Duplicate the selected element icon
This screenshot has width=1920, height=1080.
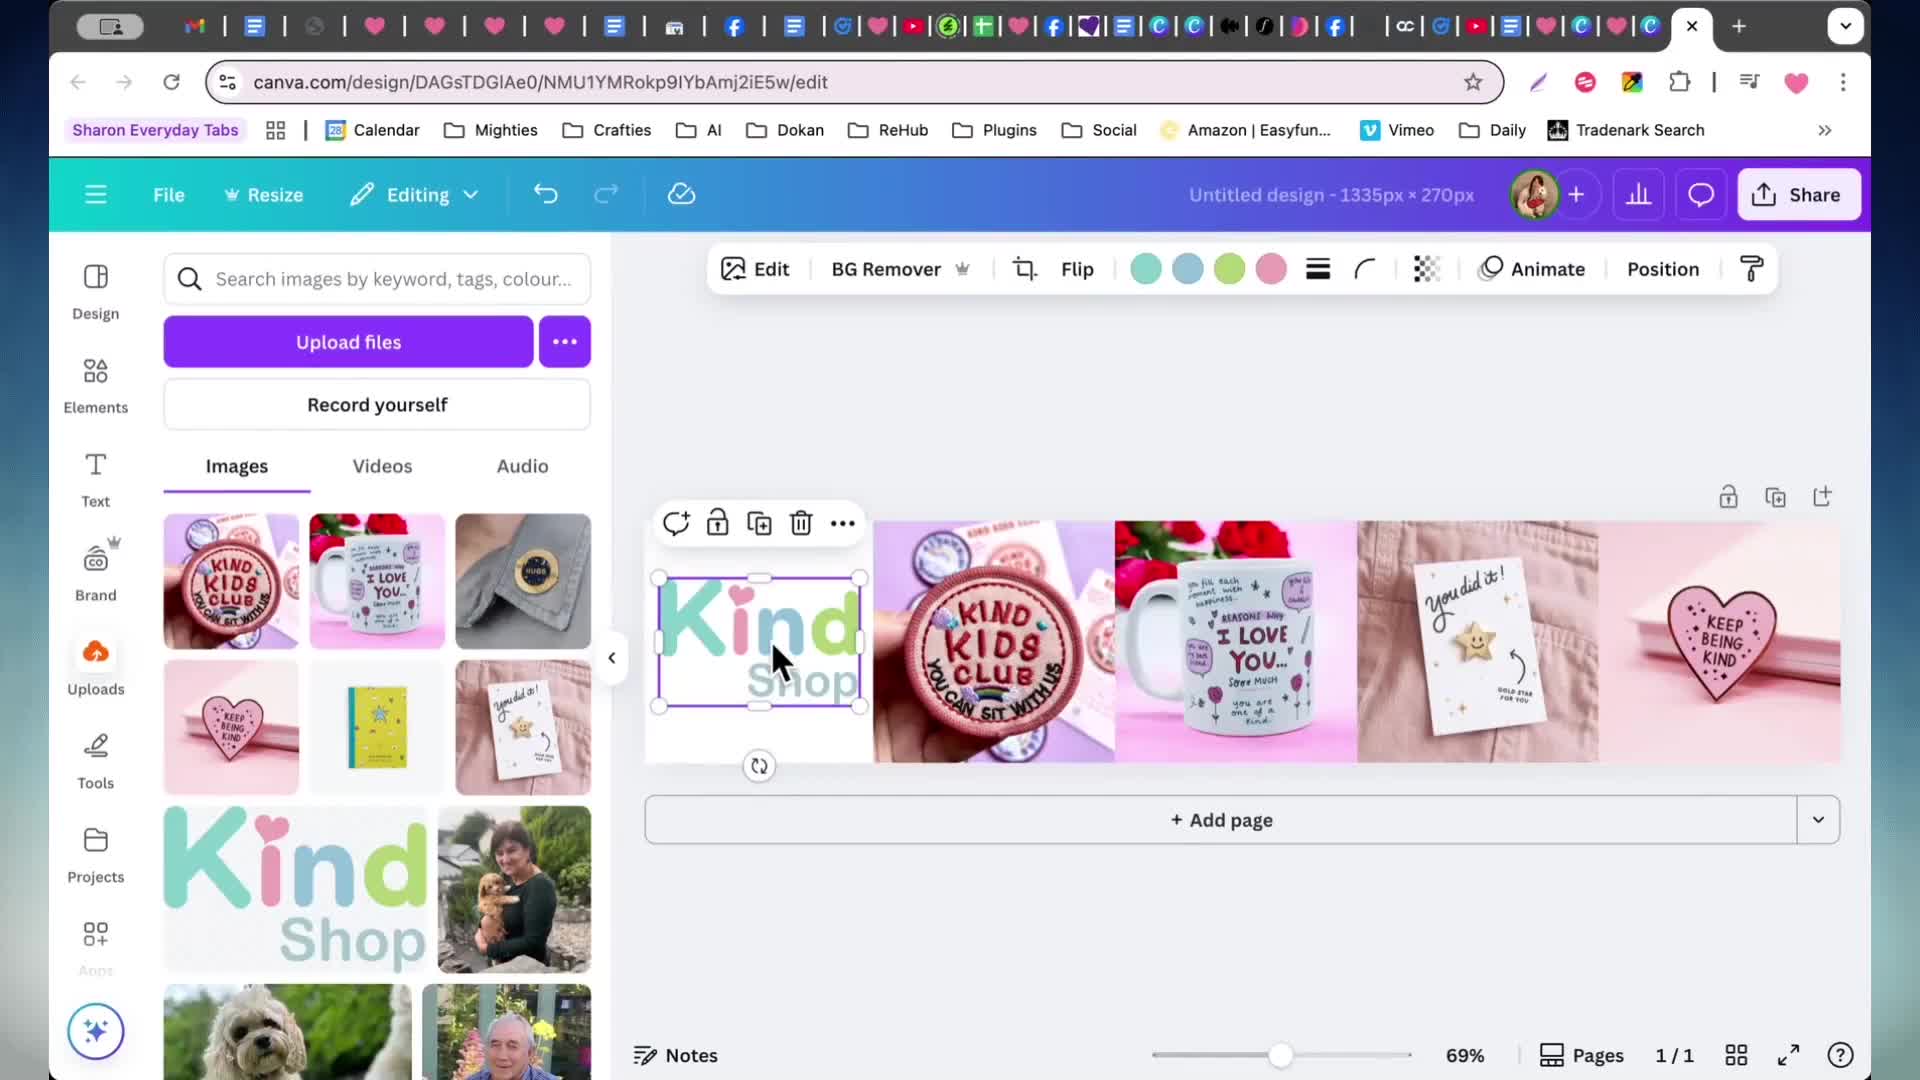coord(759,523)
